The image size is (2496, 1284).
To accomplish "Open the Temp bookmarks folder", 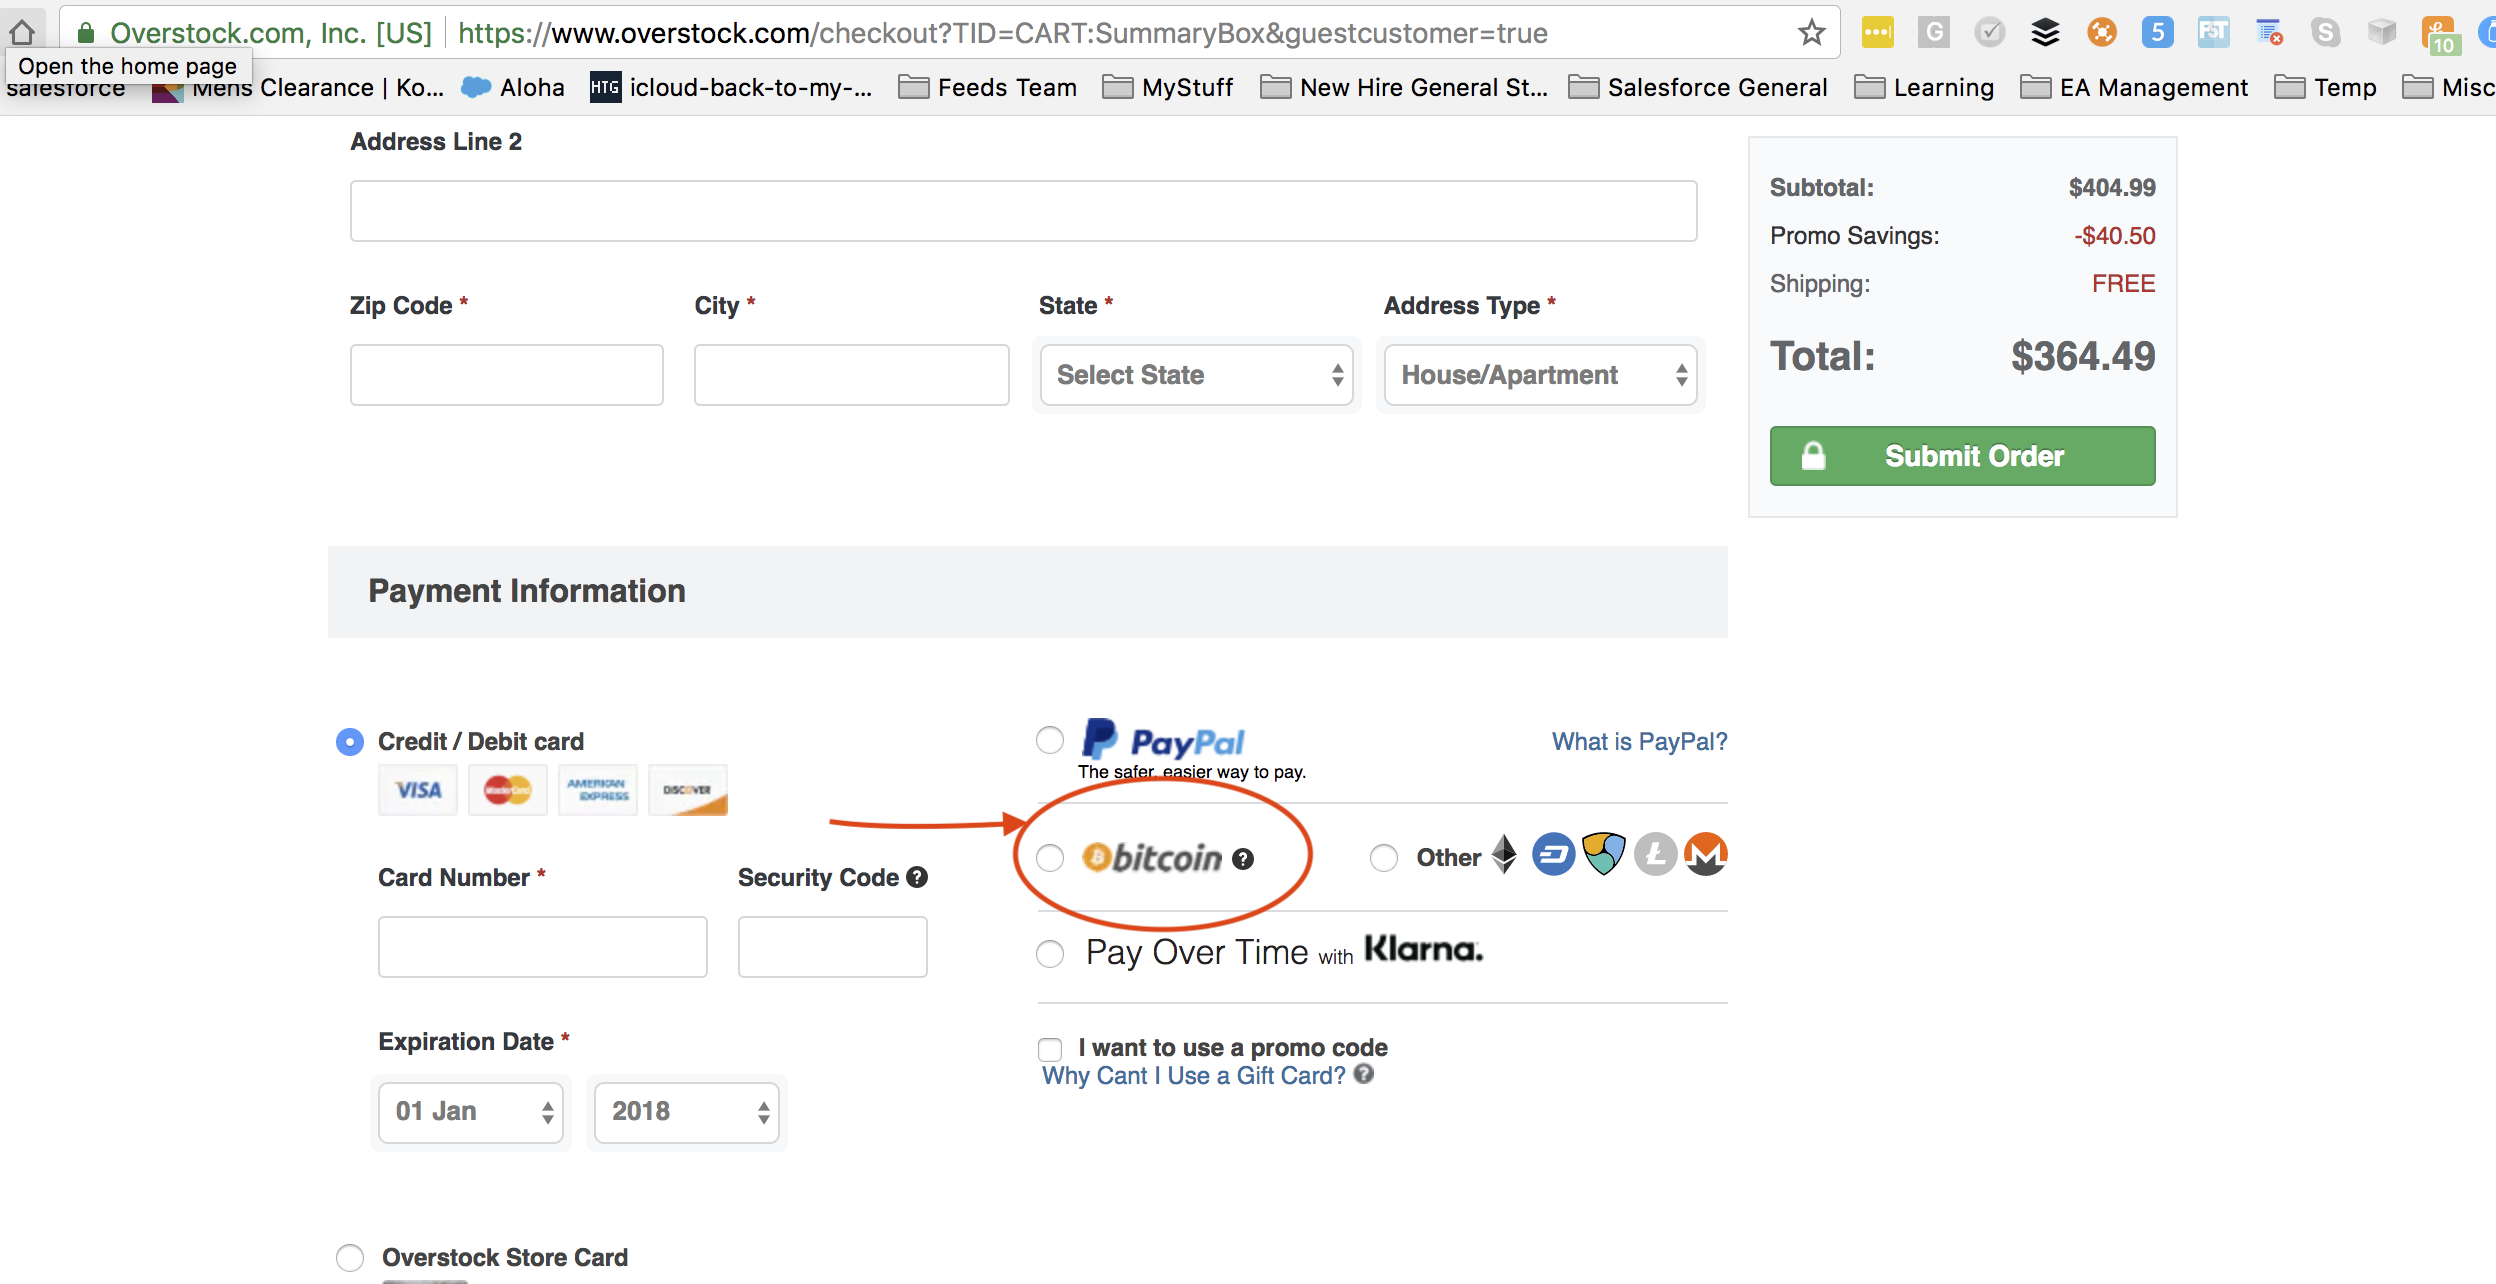I will [2326, 88].
